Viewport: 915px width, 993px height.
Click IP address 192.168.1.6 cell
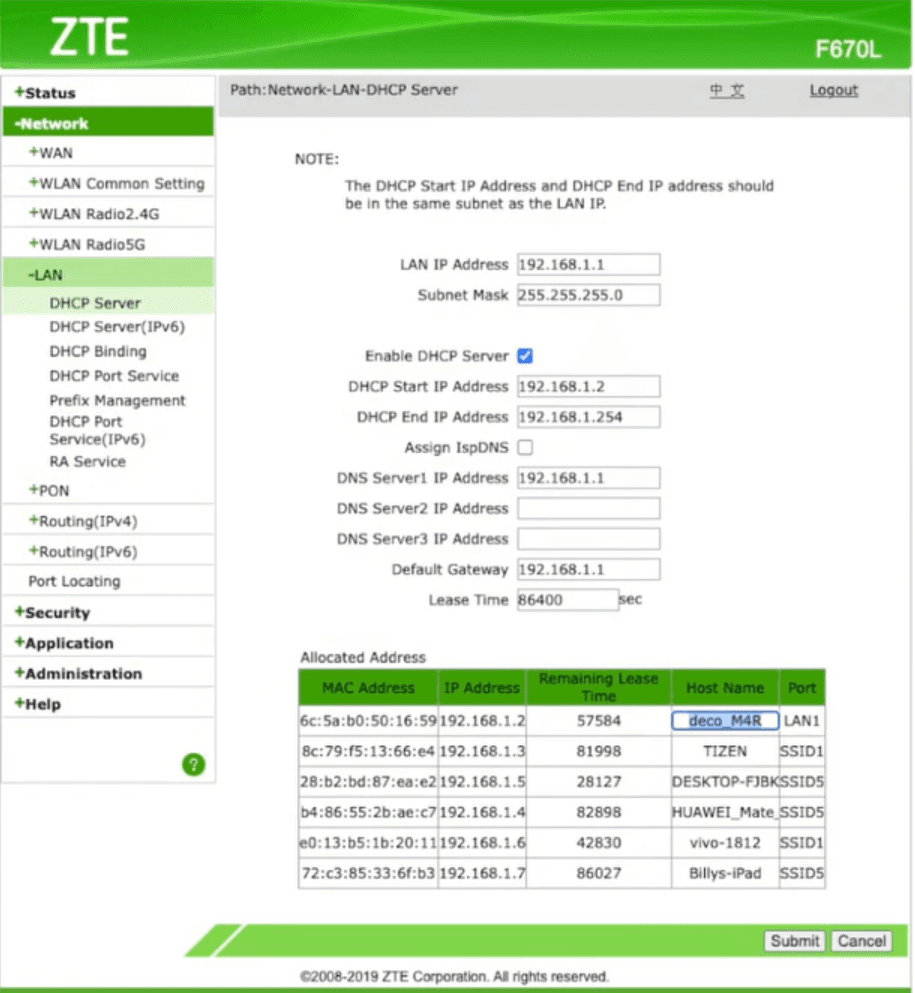tap(482, 842)
